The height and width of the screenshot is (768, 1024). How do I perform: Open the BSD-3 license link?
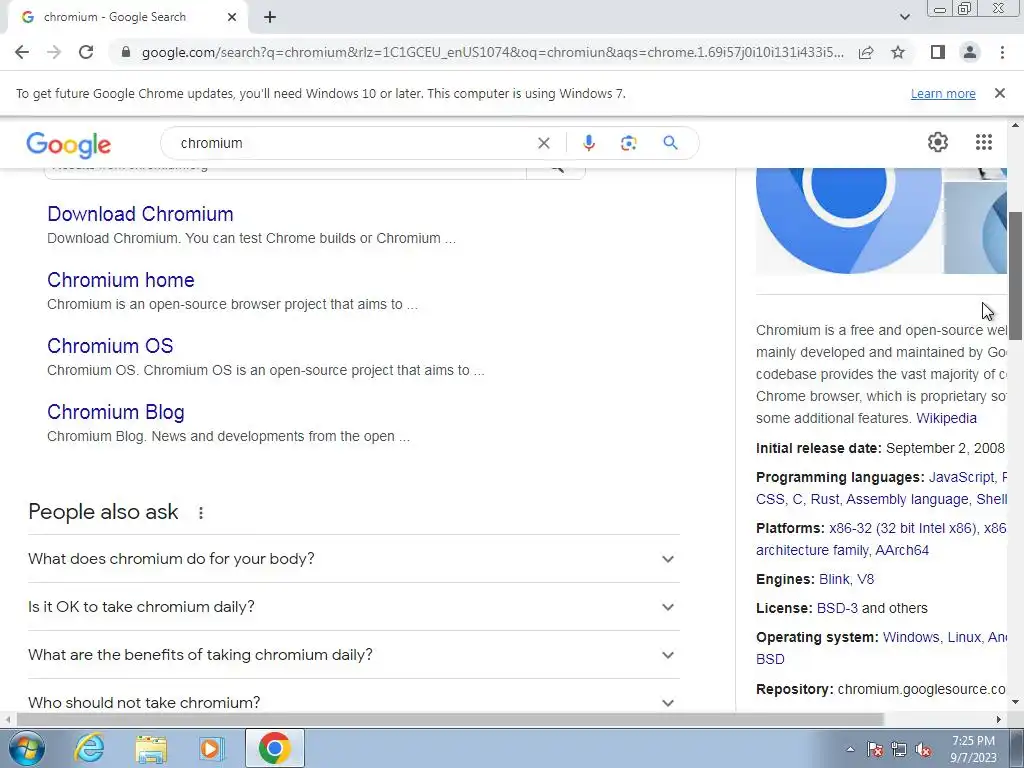coord(837,608)
